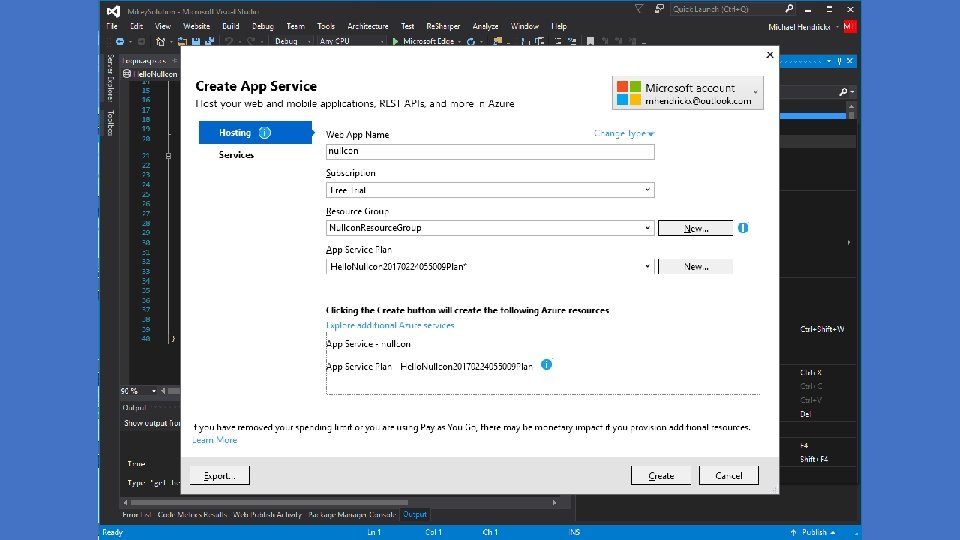The image size is (960, 540).
Task: Click the Microsoft account logo tile
Action: pos(628,94)
